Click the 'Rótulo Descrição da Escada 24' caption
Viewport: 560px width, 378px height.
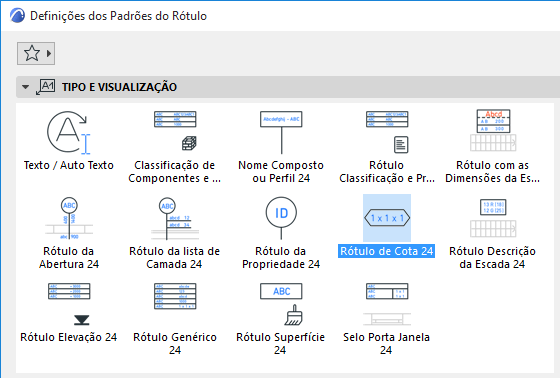[492, 258]
